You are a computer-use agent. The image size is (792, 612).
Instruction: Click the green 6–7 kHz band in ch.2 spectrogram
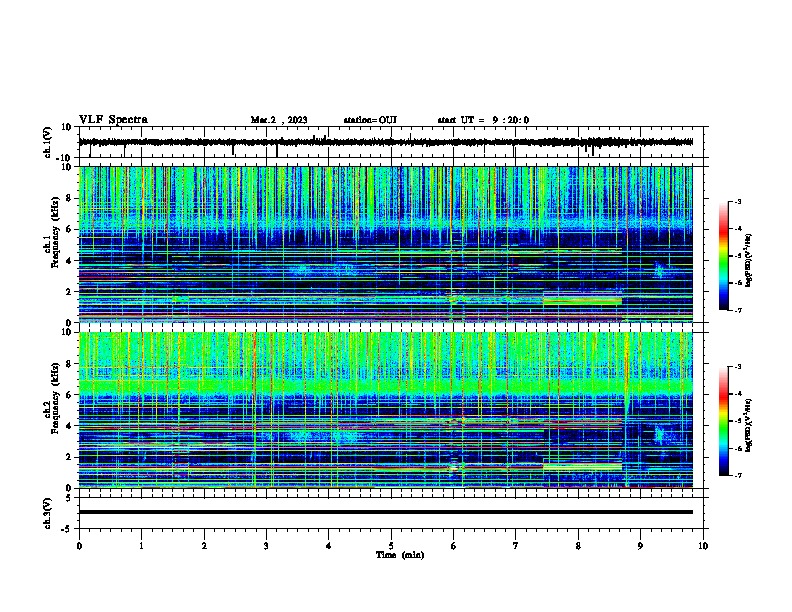pos(386,387)
